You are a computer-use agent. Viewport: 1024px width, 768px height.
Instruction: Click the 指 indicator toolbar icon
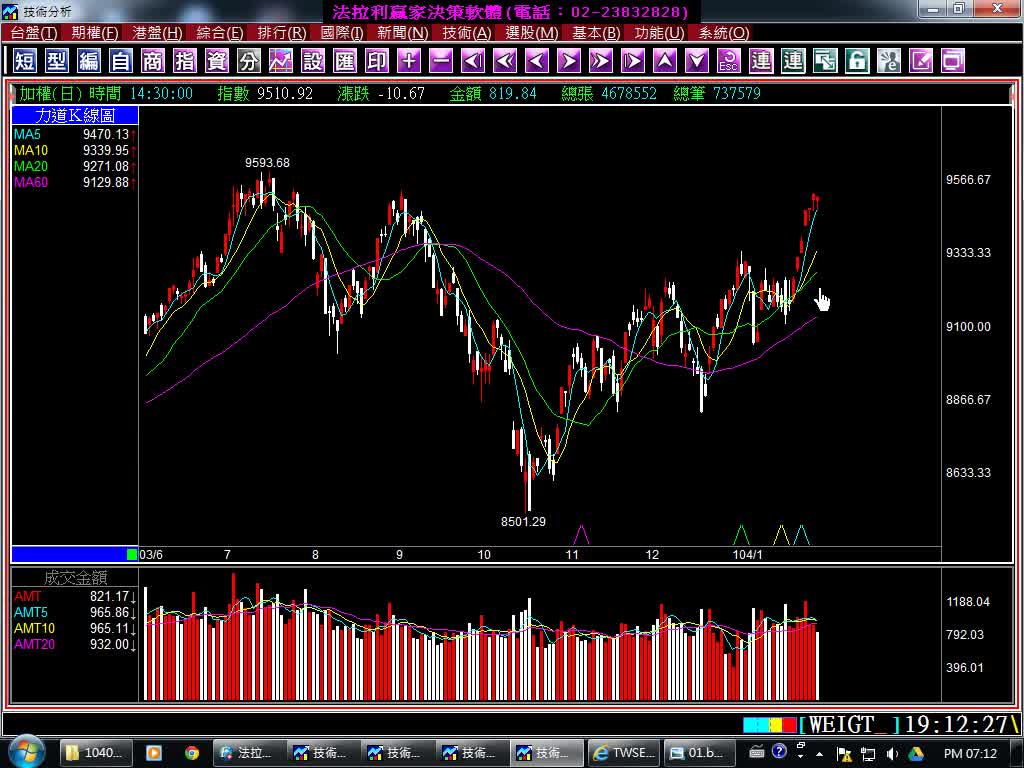(x=185, y=61)
